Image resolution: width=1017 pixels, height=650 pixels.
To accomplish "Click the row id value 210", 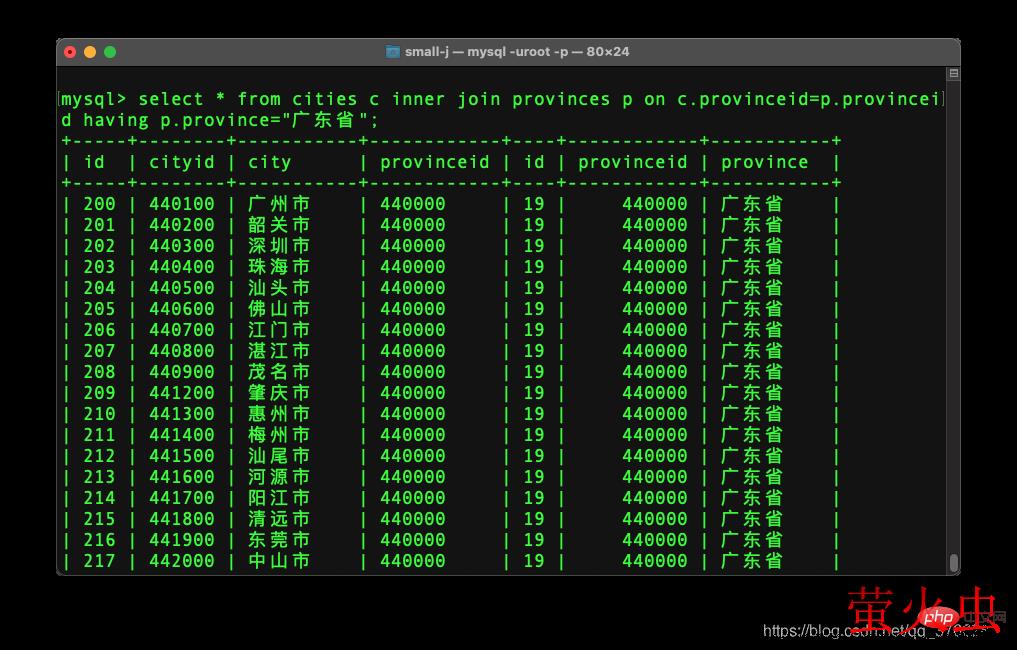I will point(99,414).
